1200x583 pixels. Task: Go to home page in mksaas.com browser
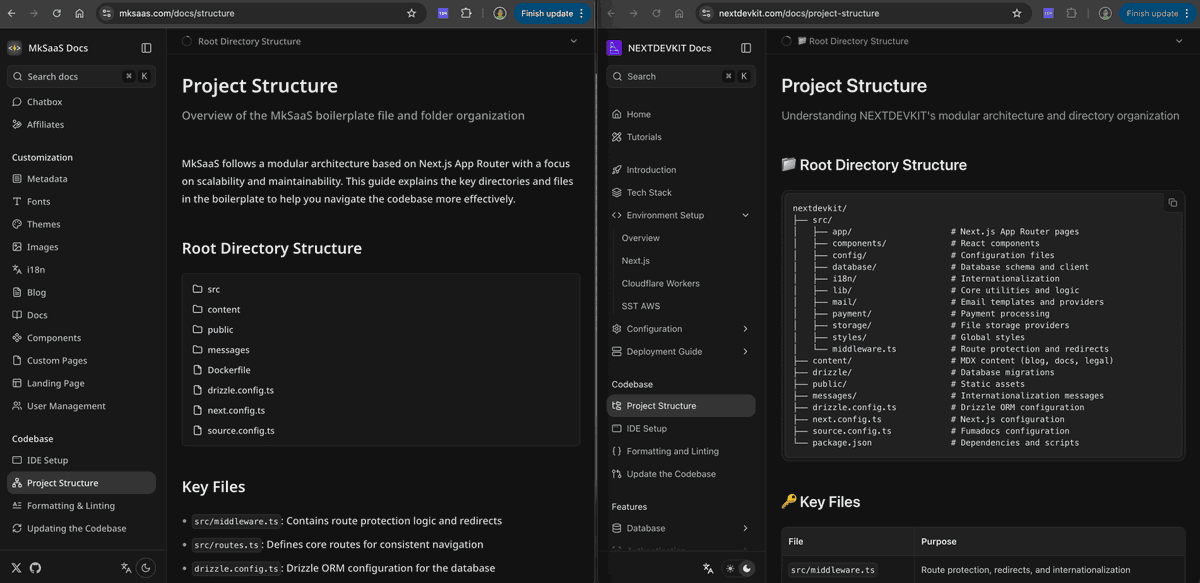click(79, 13)
